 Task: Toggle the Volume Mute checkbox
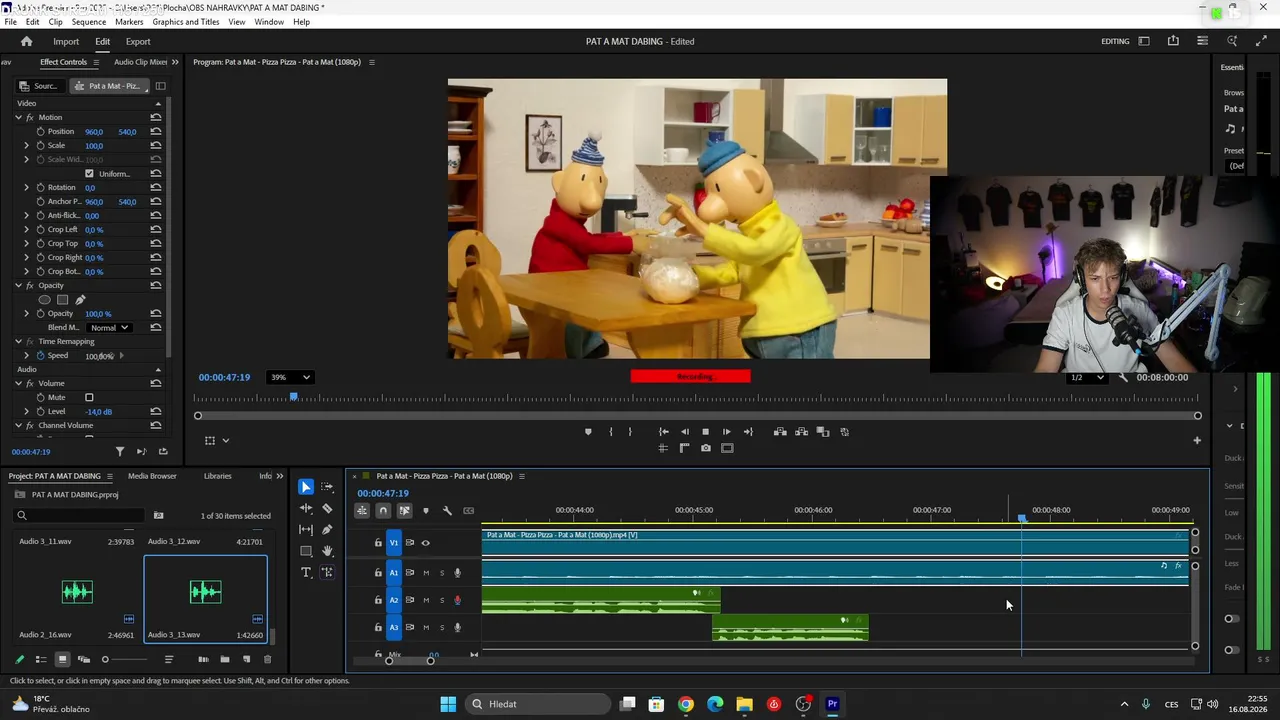89,398
